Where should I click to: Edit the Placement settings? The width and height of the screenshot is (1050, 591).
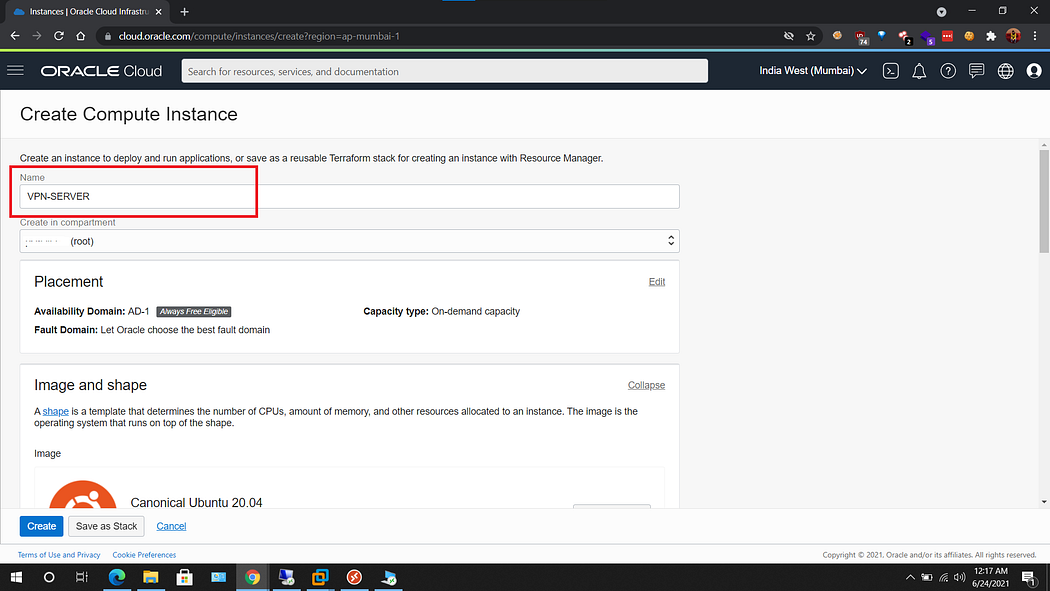(x=657, y=281)
